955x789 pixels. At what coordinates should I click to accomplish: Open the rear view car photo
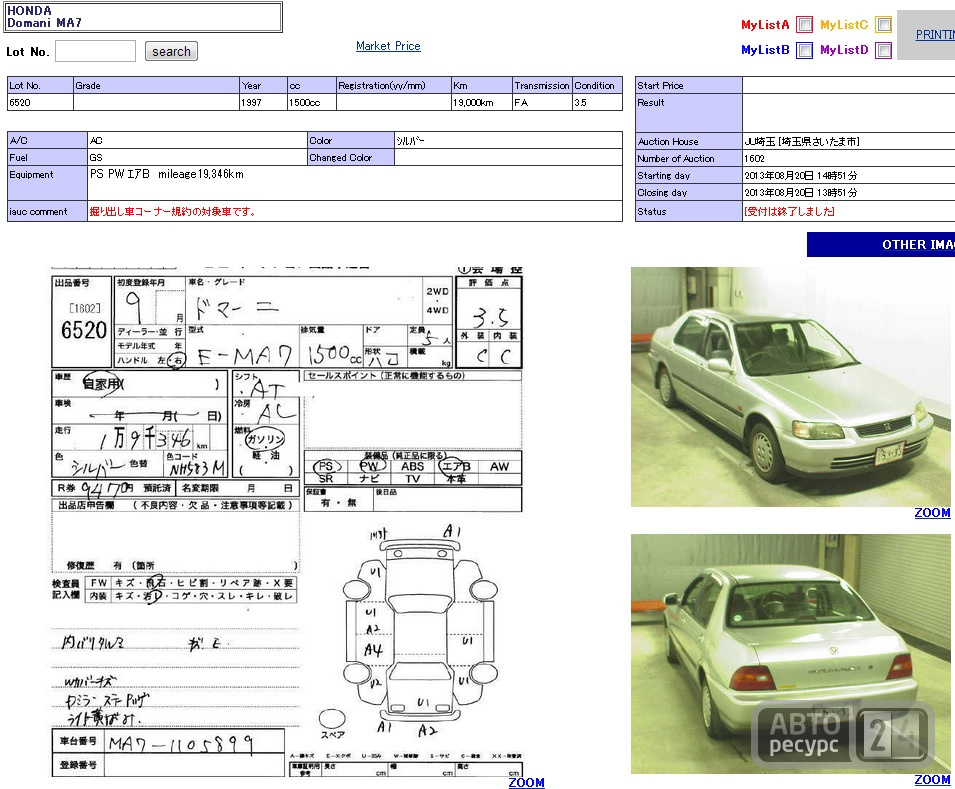pyautogui.click(x=791, y=654)
